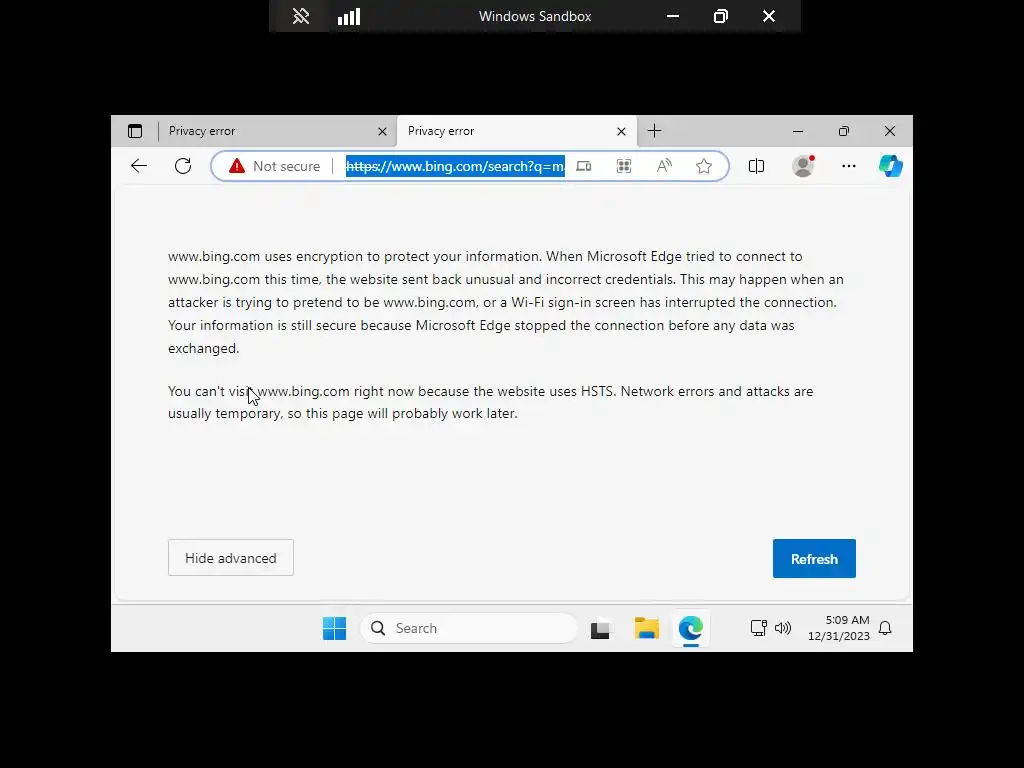Open Settings and more ellipsis menu

pyautogui.click(x=849, y=166)
